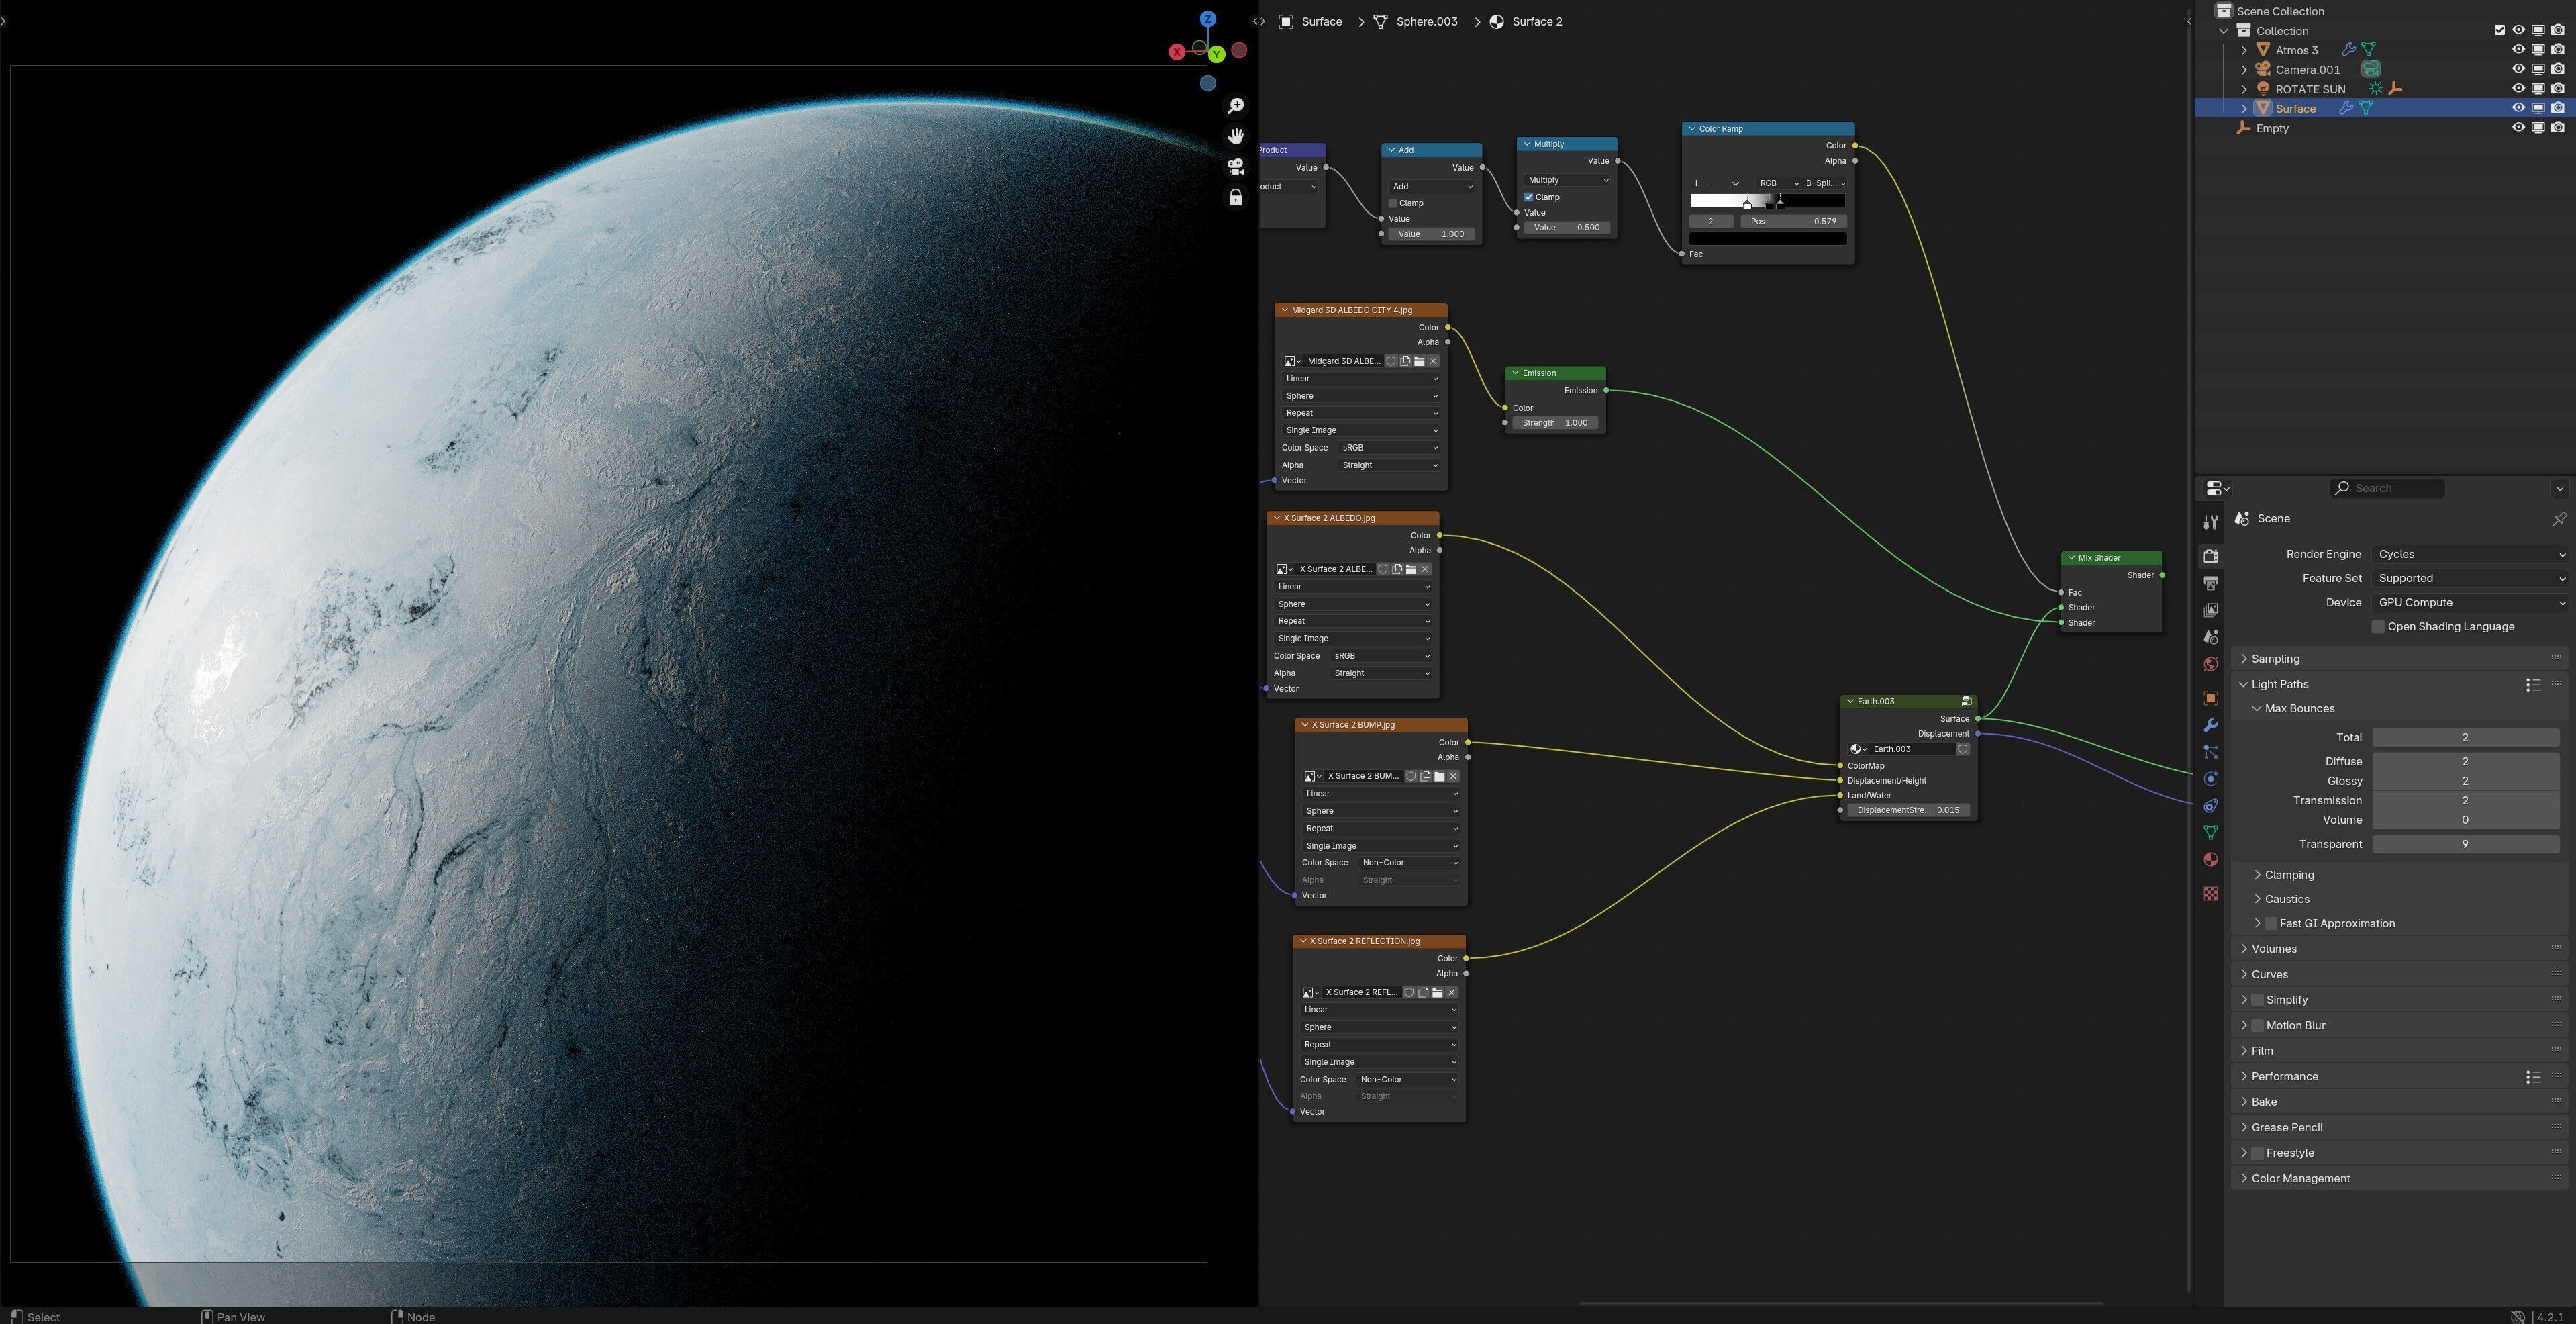Toggle ROTATE SUN eye visibility
The height and width of the screenshot is (1324, 2576).
pyautogui.click(x=2519, y=89)
